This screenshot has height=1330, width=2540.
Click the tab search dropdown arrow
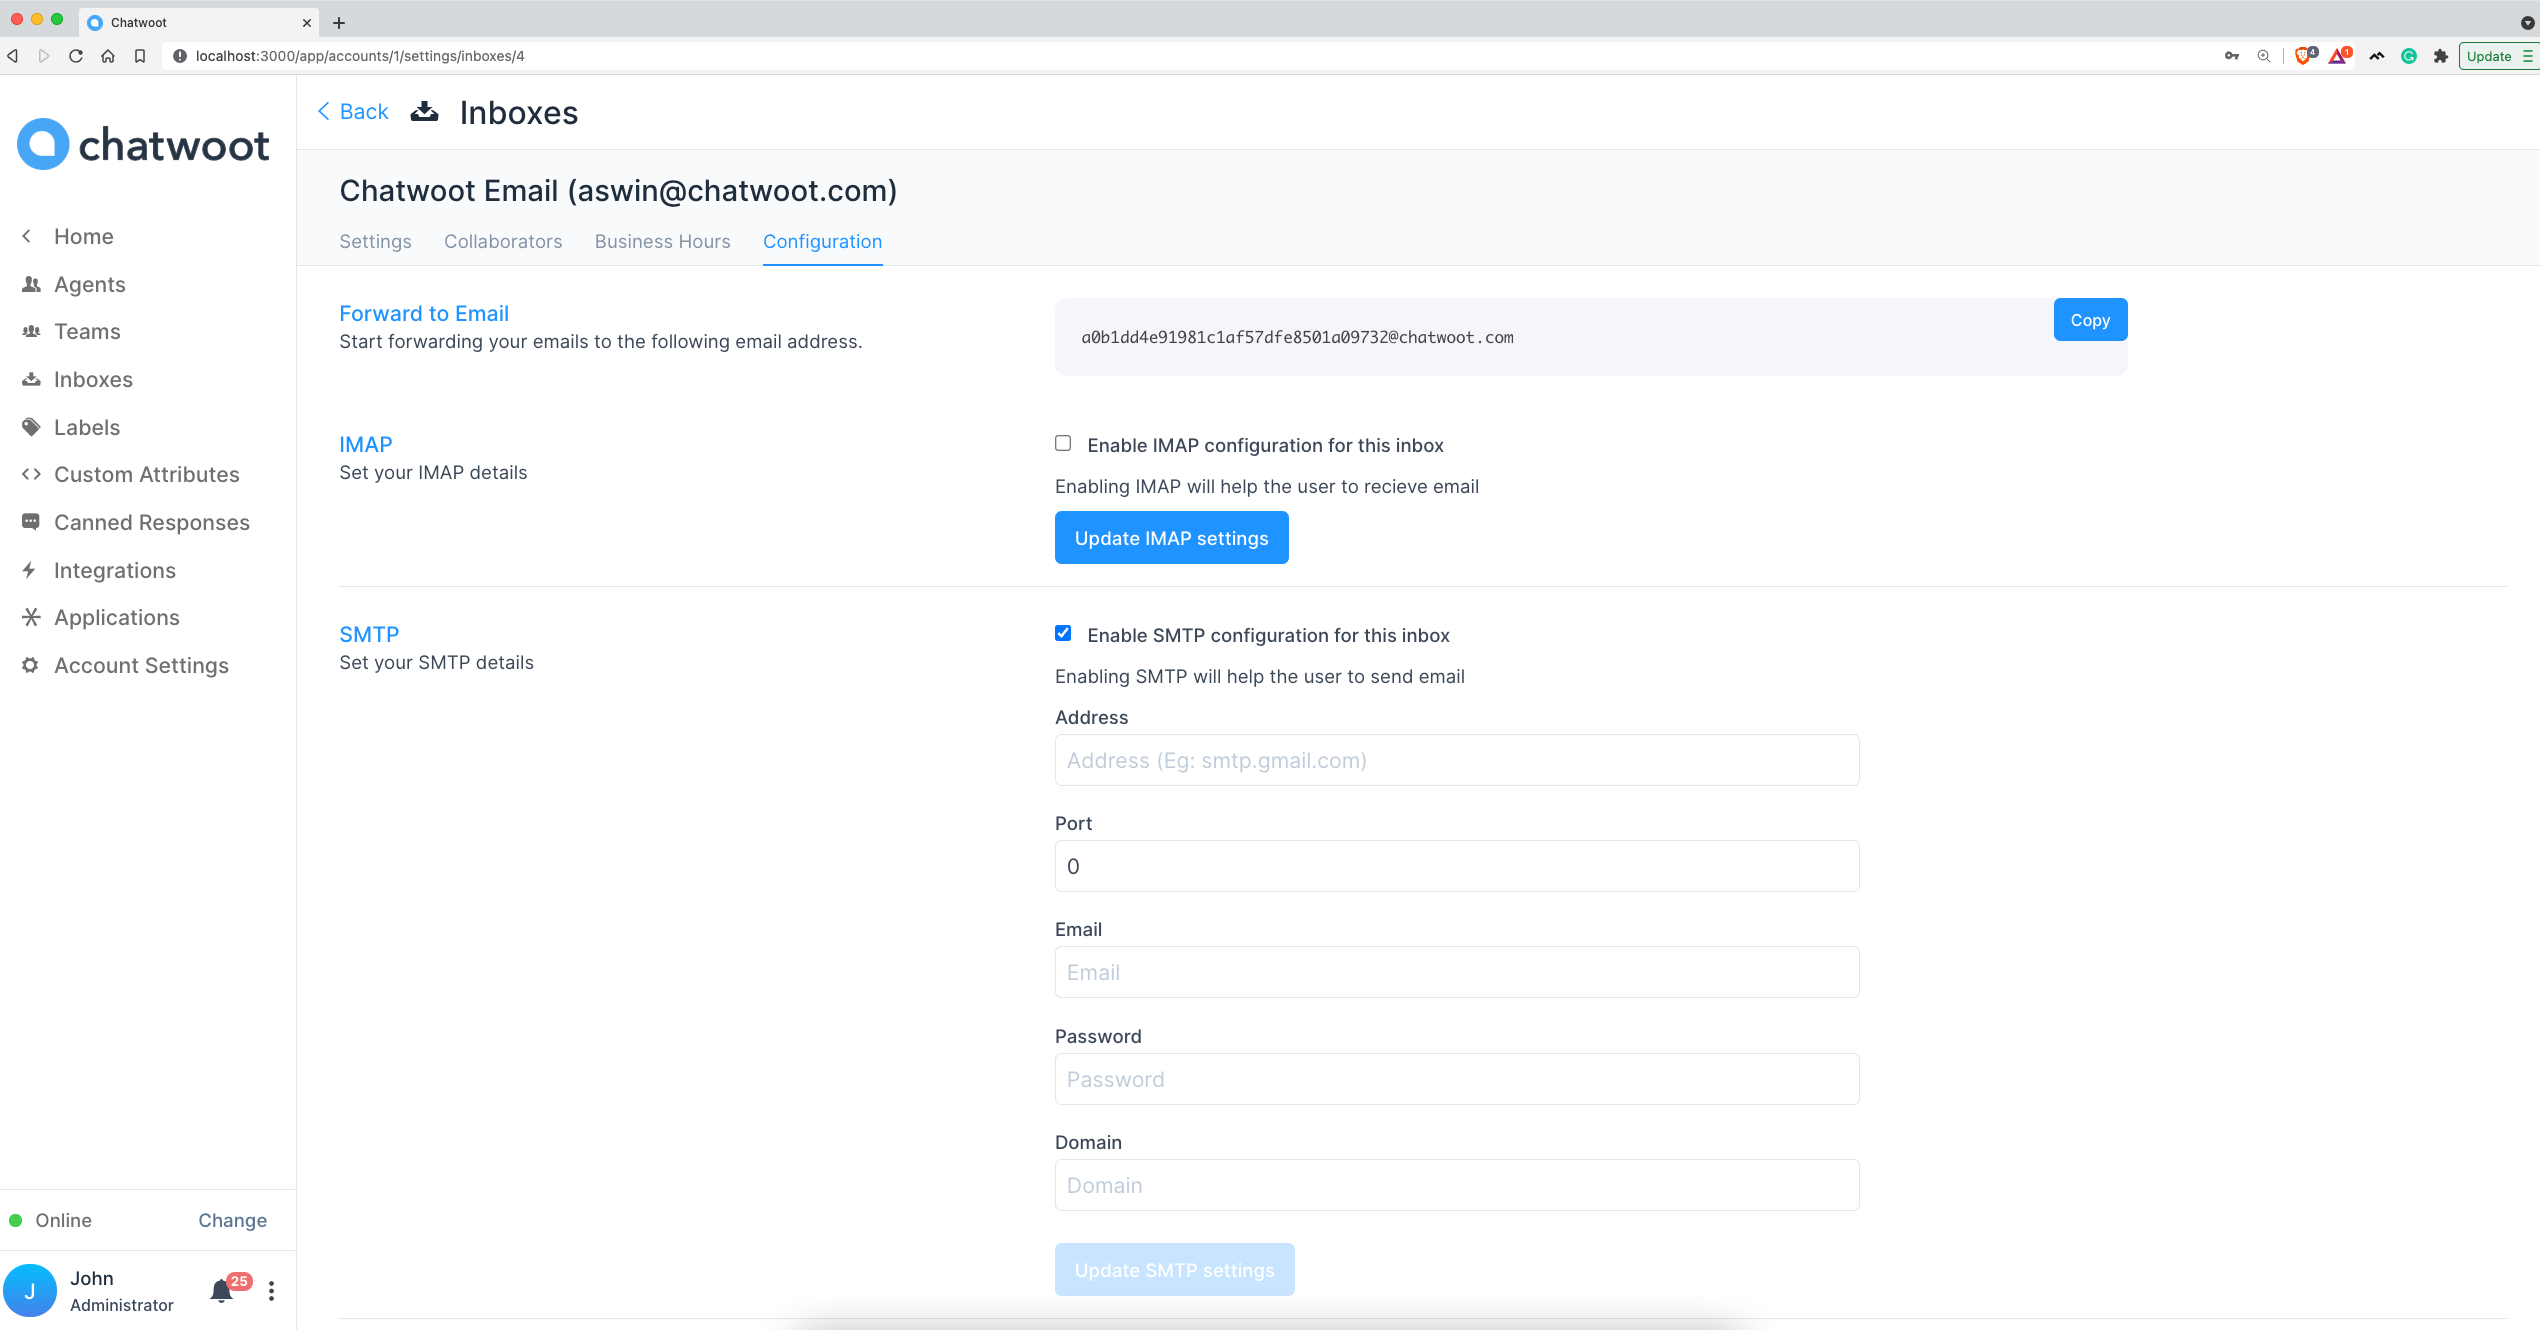click(2527, 22)
